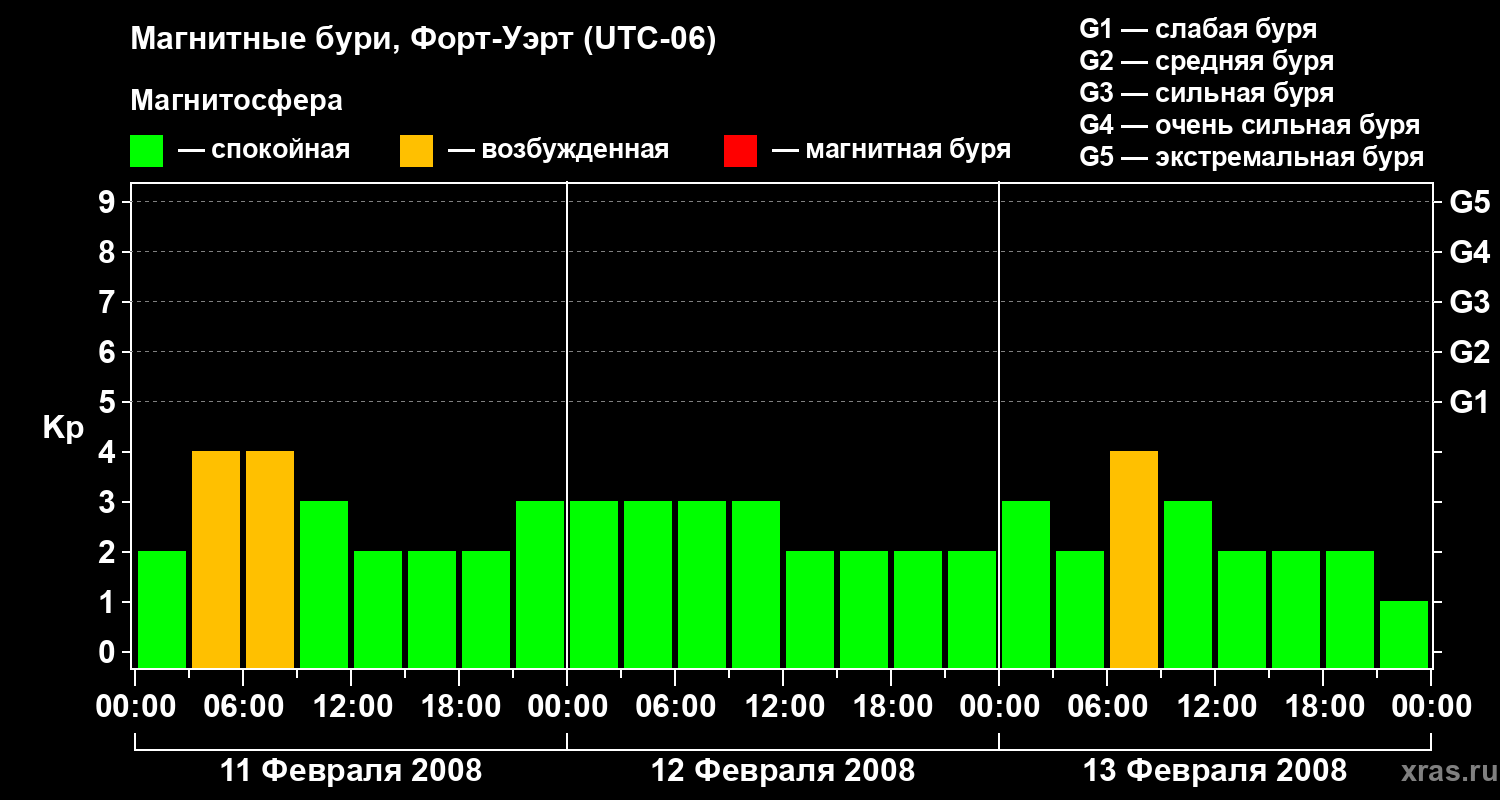Click the '18:00' time label under 13 February
This screenshot has height=800, width=1500.
click(1323, 707)
